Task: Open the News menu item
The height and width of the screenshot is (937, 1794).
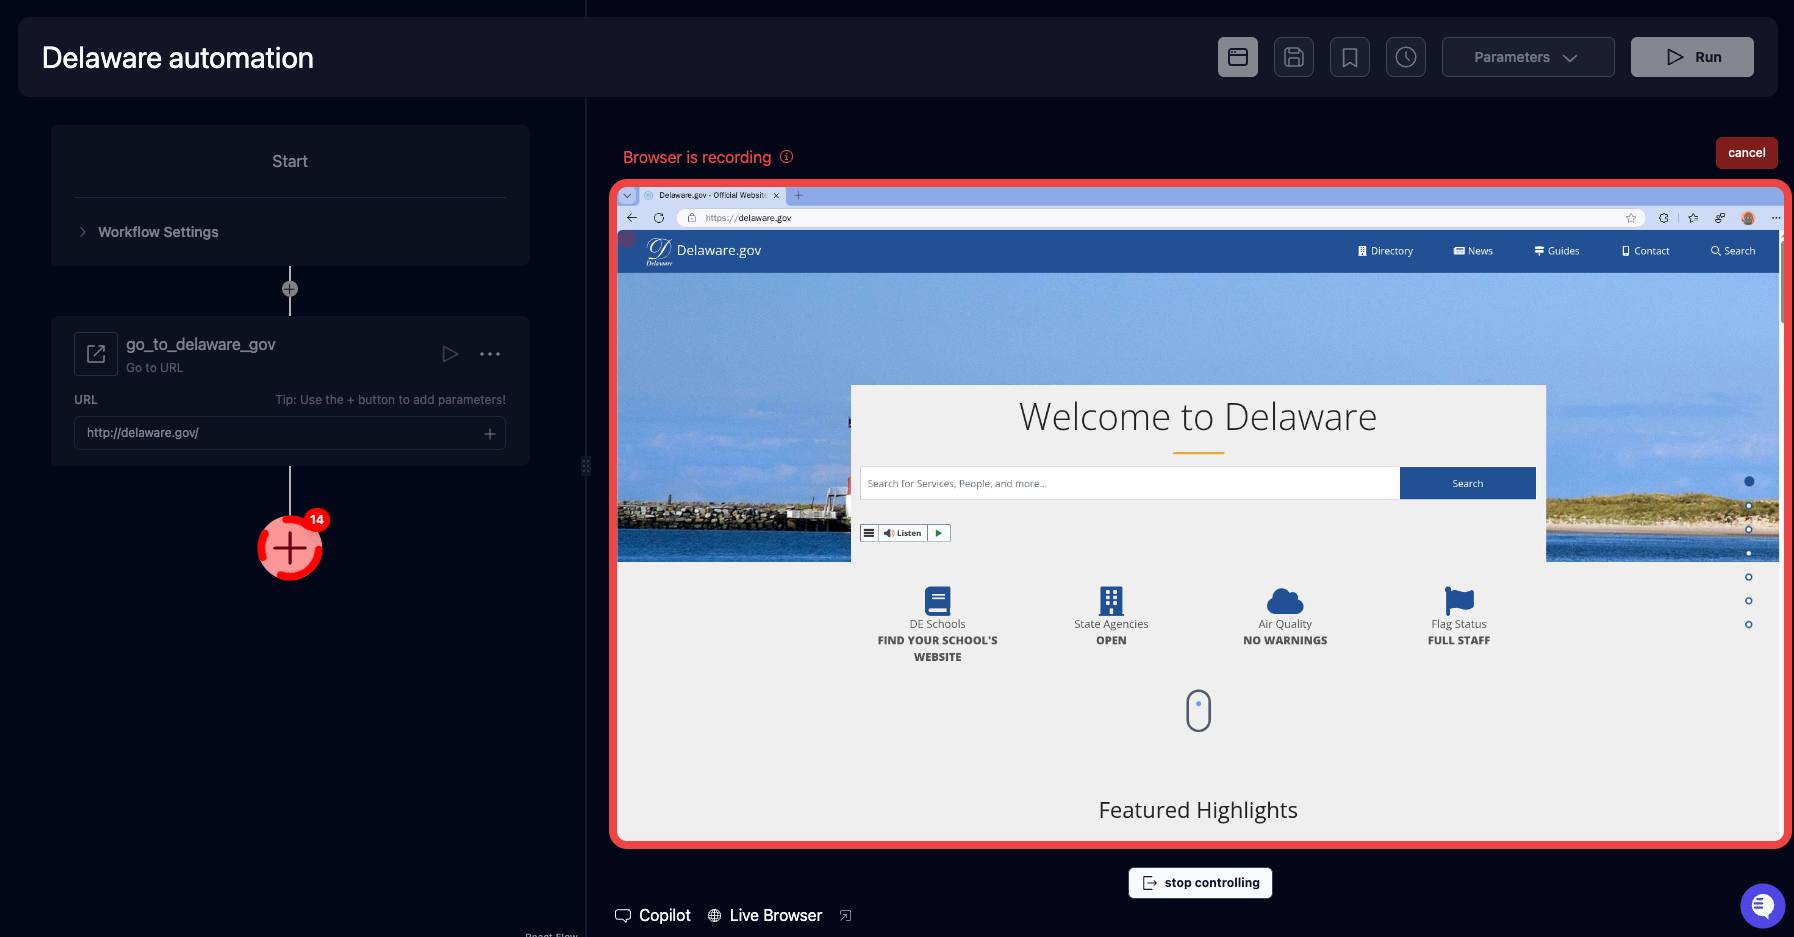Action: coord(1473,251)
